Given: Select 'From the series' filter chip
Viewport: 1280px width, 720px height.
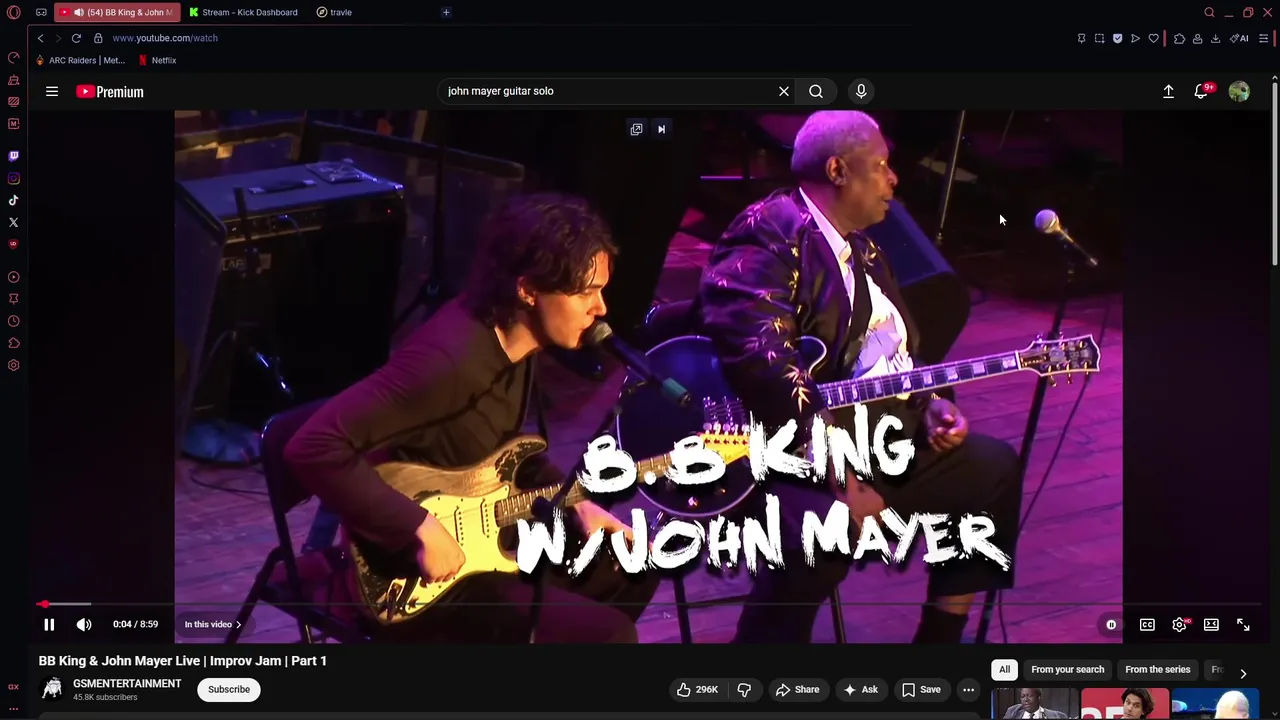Looking at the screenshot, I should (1158, 669).
